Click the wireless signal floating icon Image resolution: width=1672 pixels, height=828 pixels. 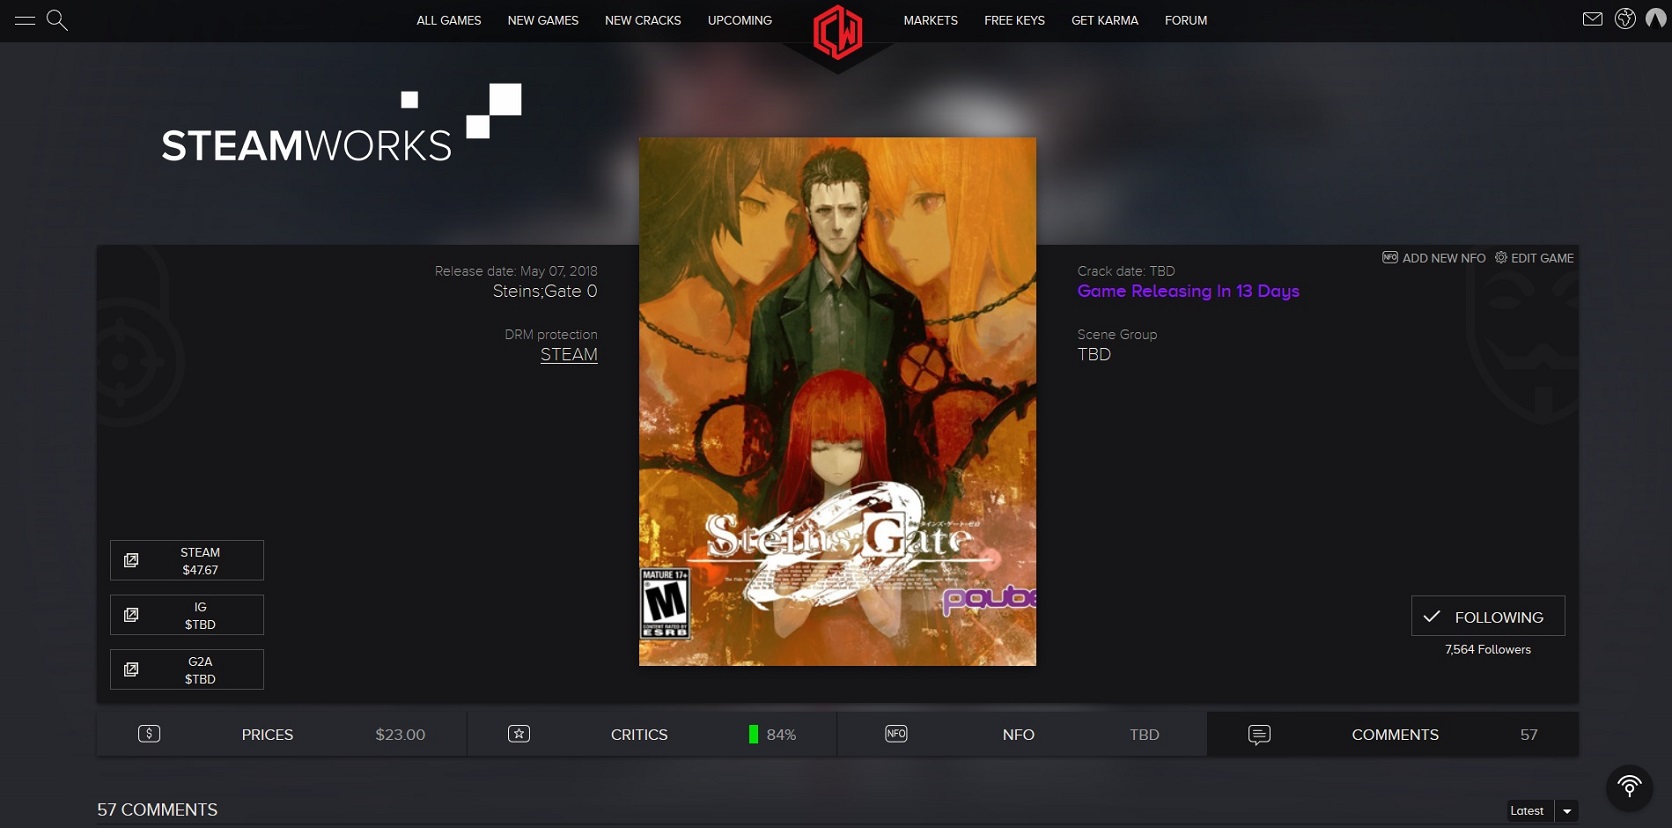pos(1629,787)
